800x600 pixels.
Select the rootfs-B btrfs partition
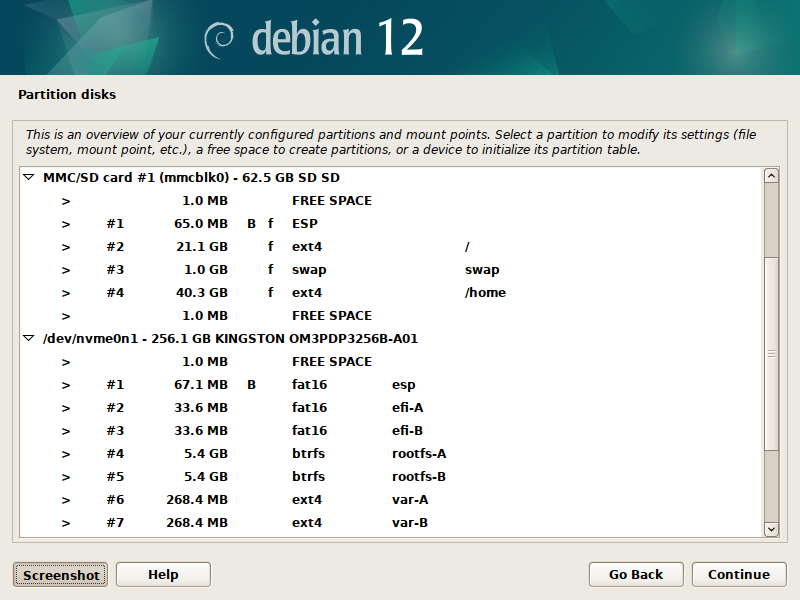click(391, 477)
